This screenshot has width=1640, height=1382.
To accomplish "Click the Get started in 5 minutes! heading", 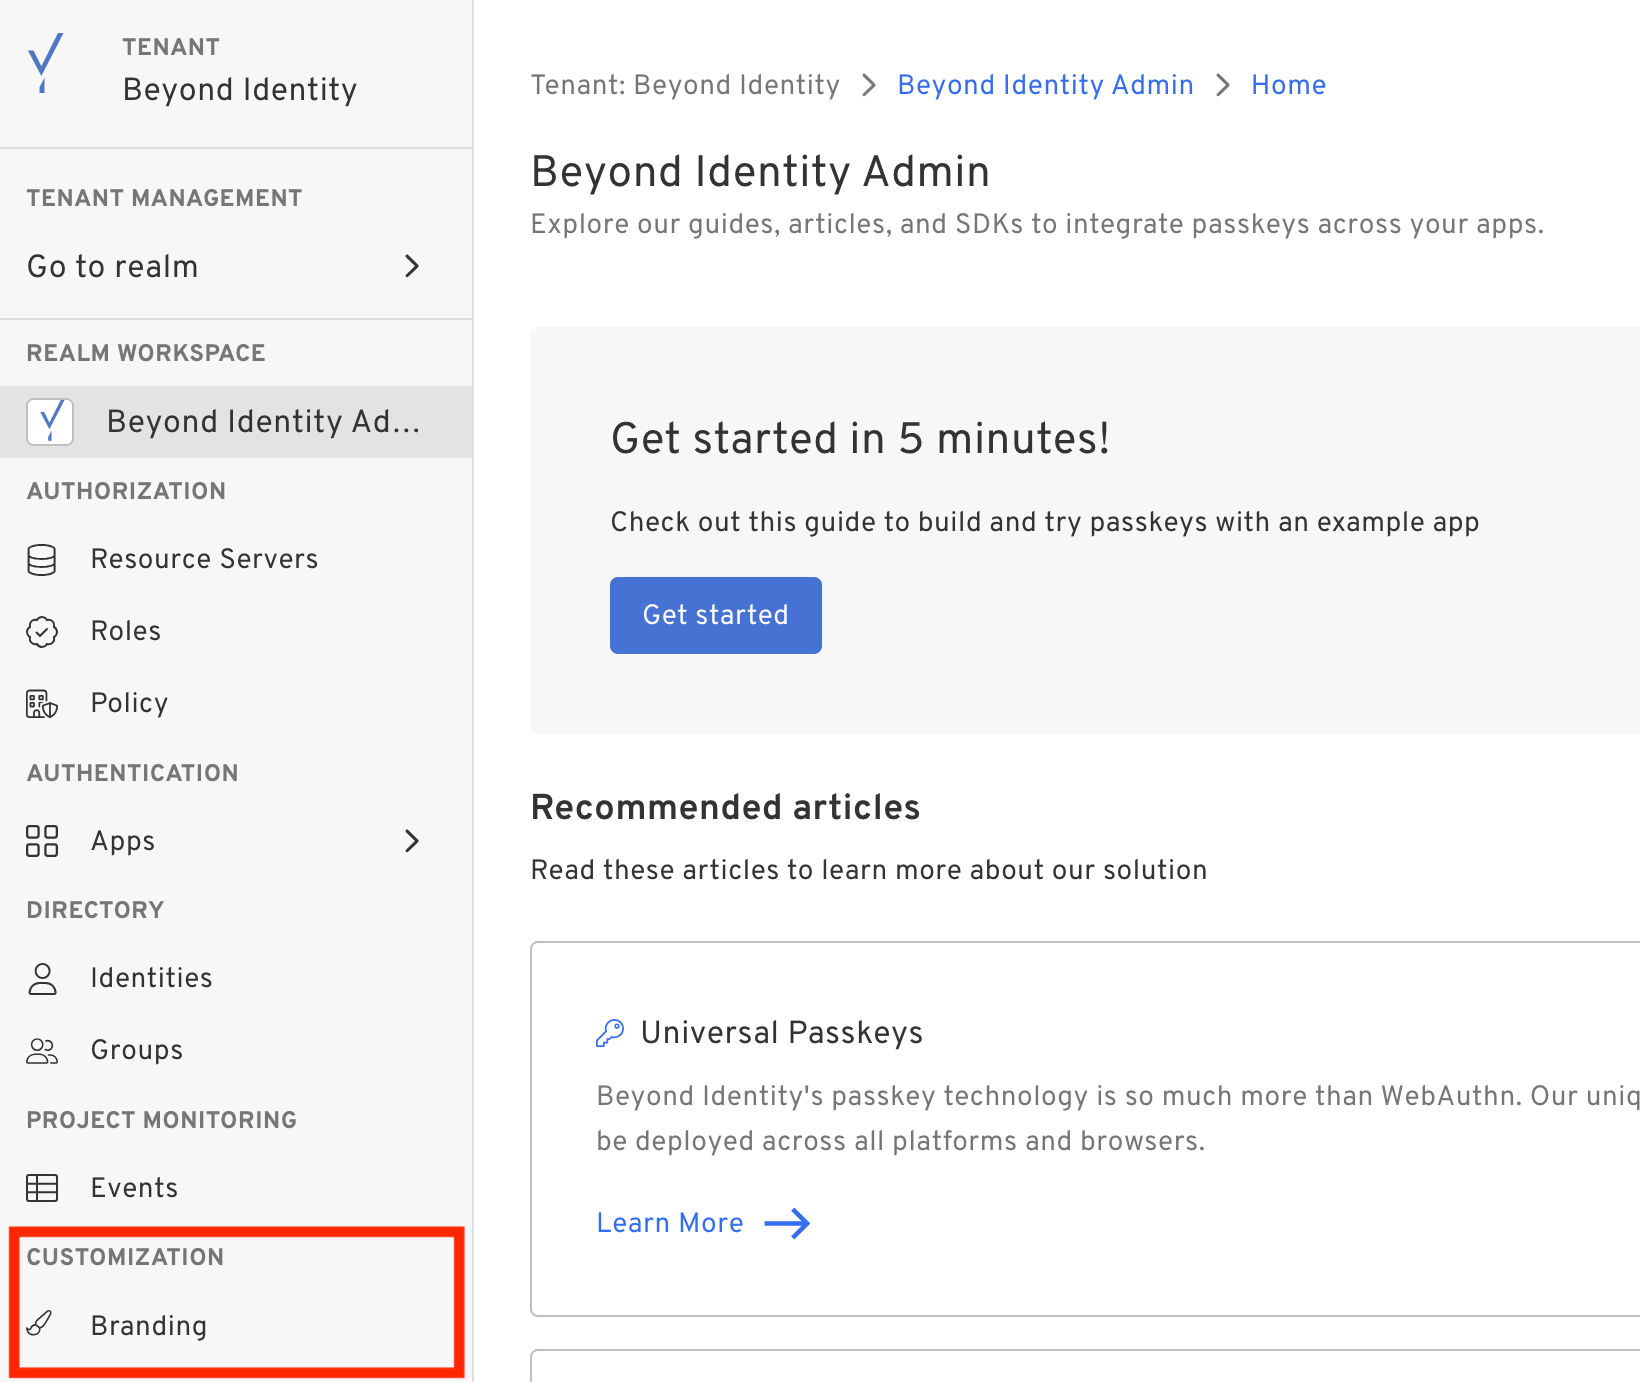I will [861, 439].
